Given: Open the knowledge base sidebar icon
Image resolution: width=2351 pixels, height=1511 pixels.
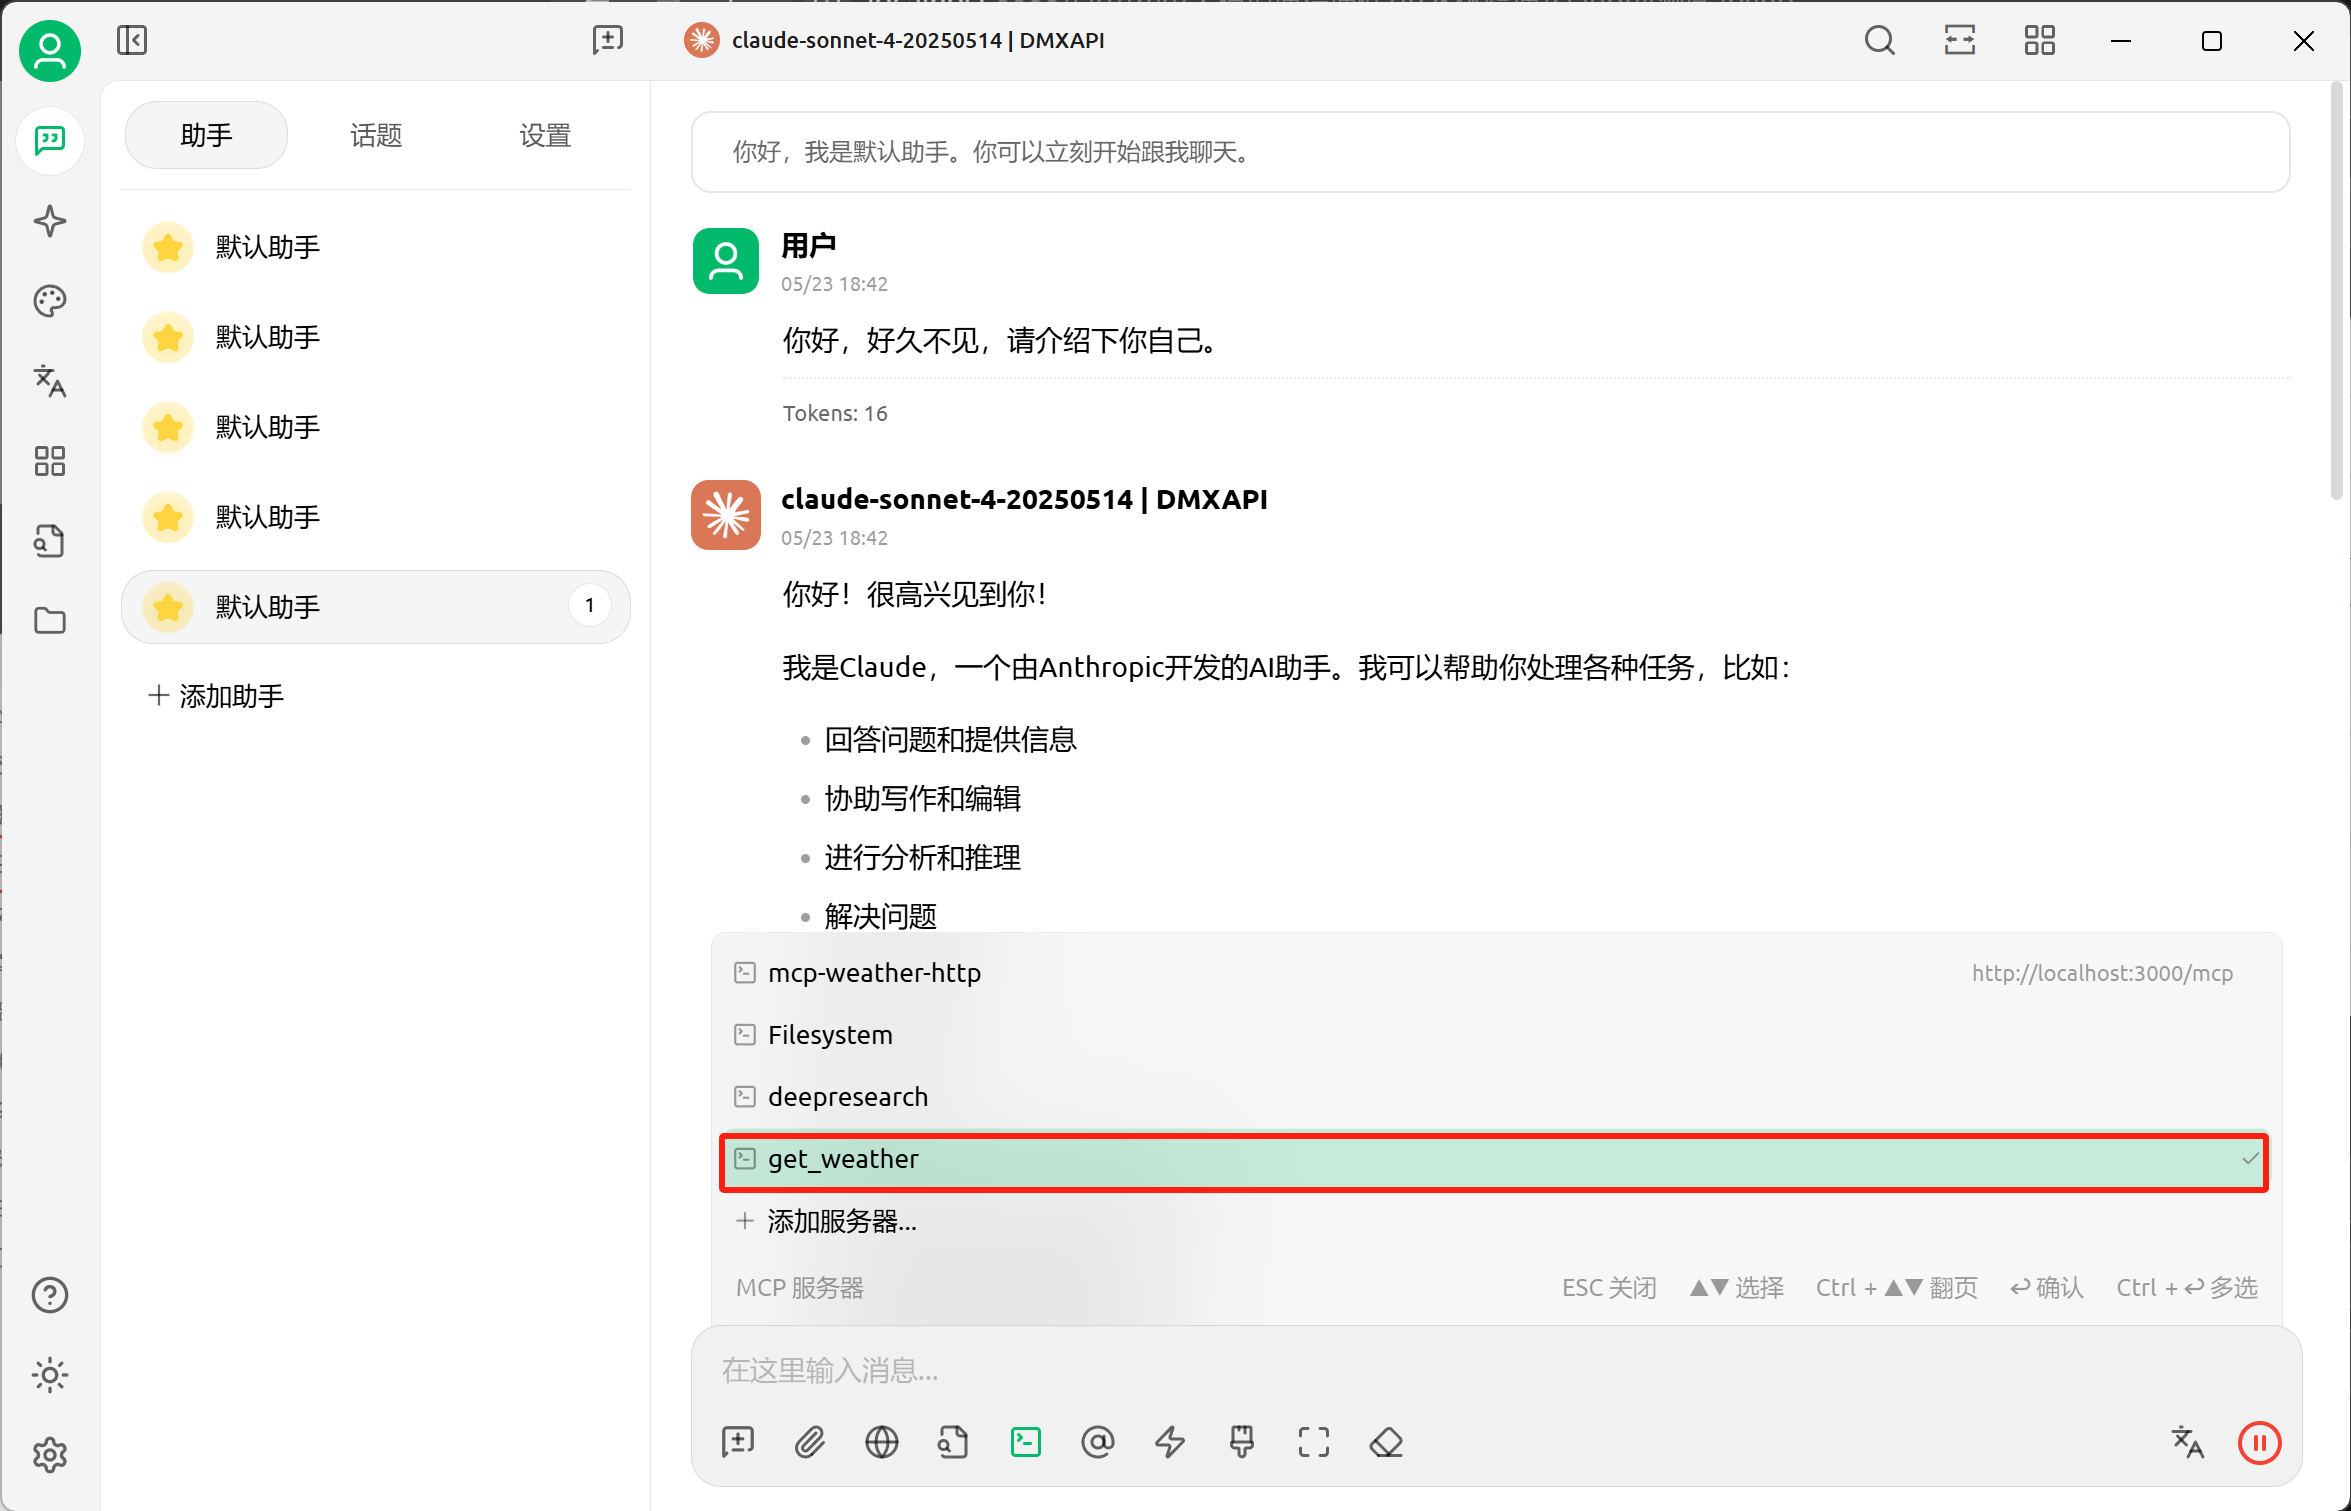Looking at the screenshot, I should 50,541.
